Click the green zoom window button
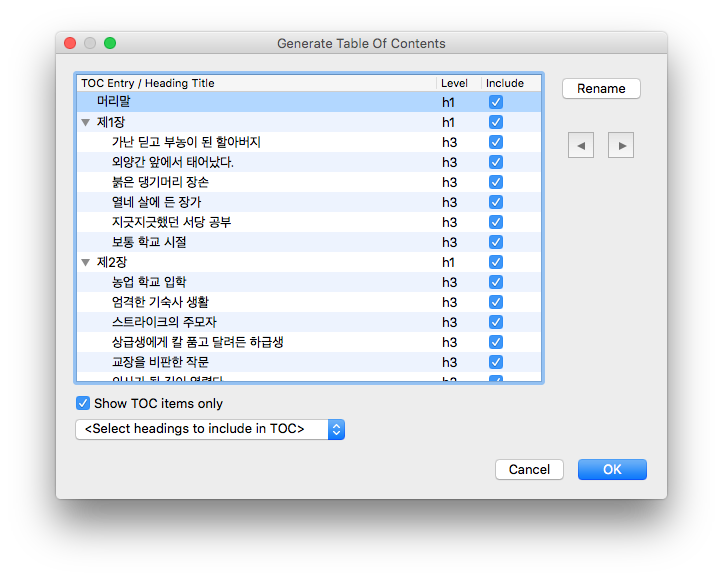This screenshot has height=579, width=723. coord(110,43)
